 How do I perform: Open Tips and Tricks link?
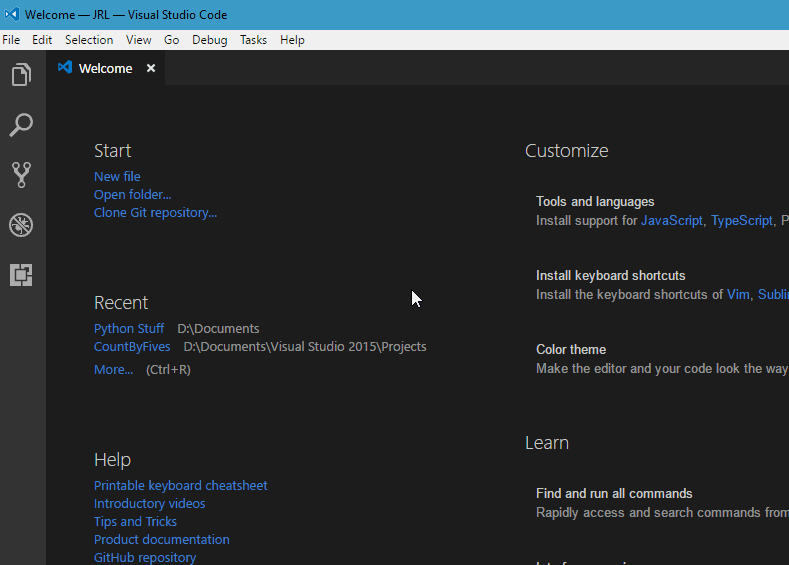[x=135, y=522]
